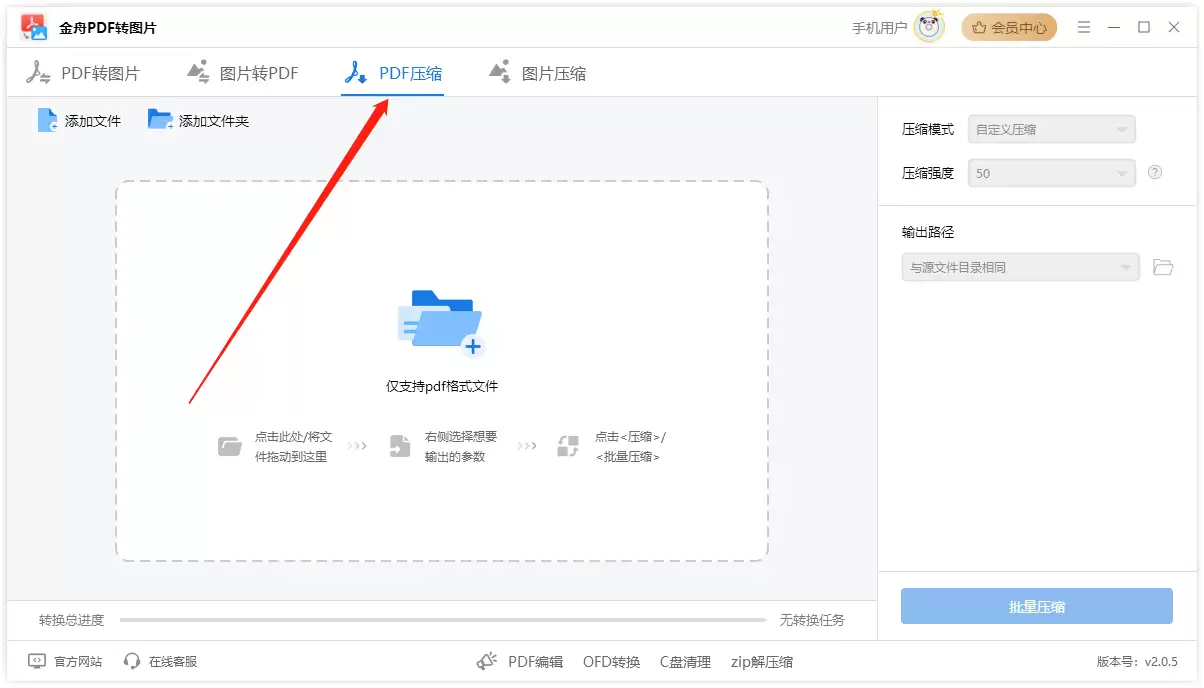The width and height of the screenshot is (1204, 688).
Task: Open the 输出路径 dropdown 与源文件目录相同
Action: tap(1021, 267)
